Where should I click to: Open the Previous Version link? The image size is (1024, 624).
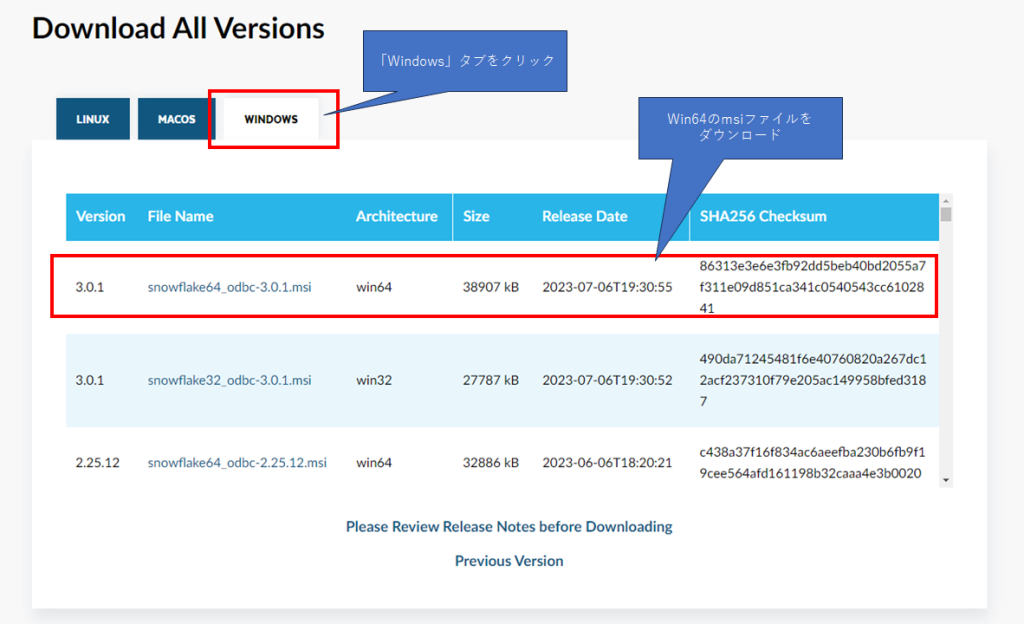click(509, 560)
